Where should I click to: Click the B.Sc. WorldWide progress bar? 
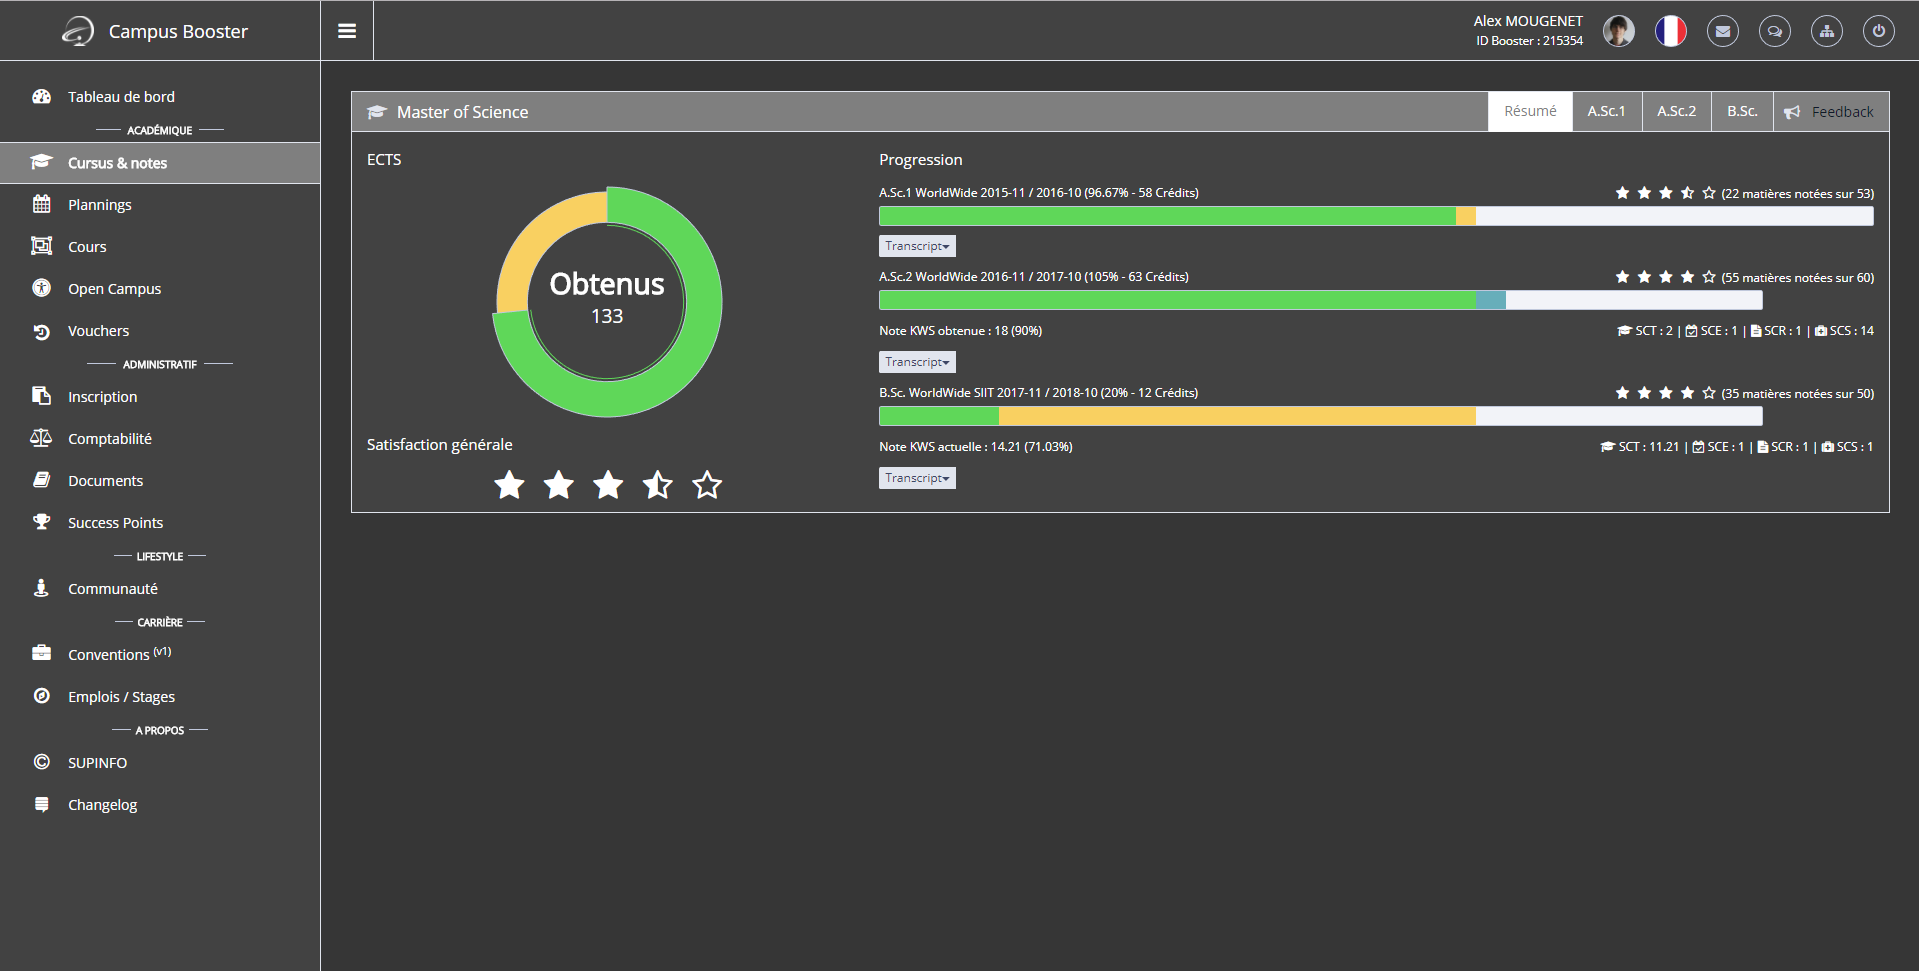click(x=1321, y=416)
